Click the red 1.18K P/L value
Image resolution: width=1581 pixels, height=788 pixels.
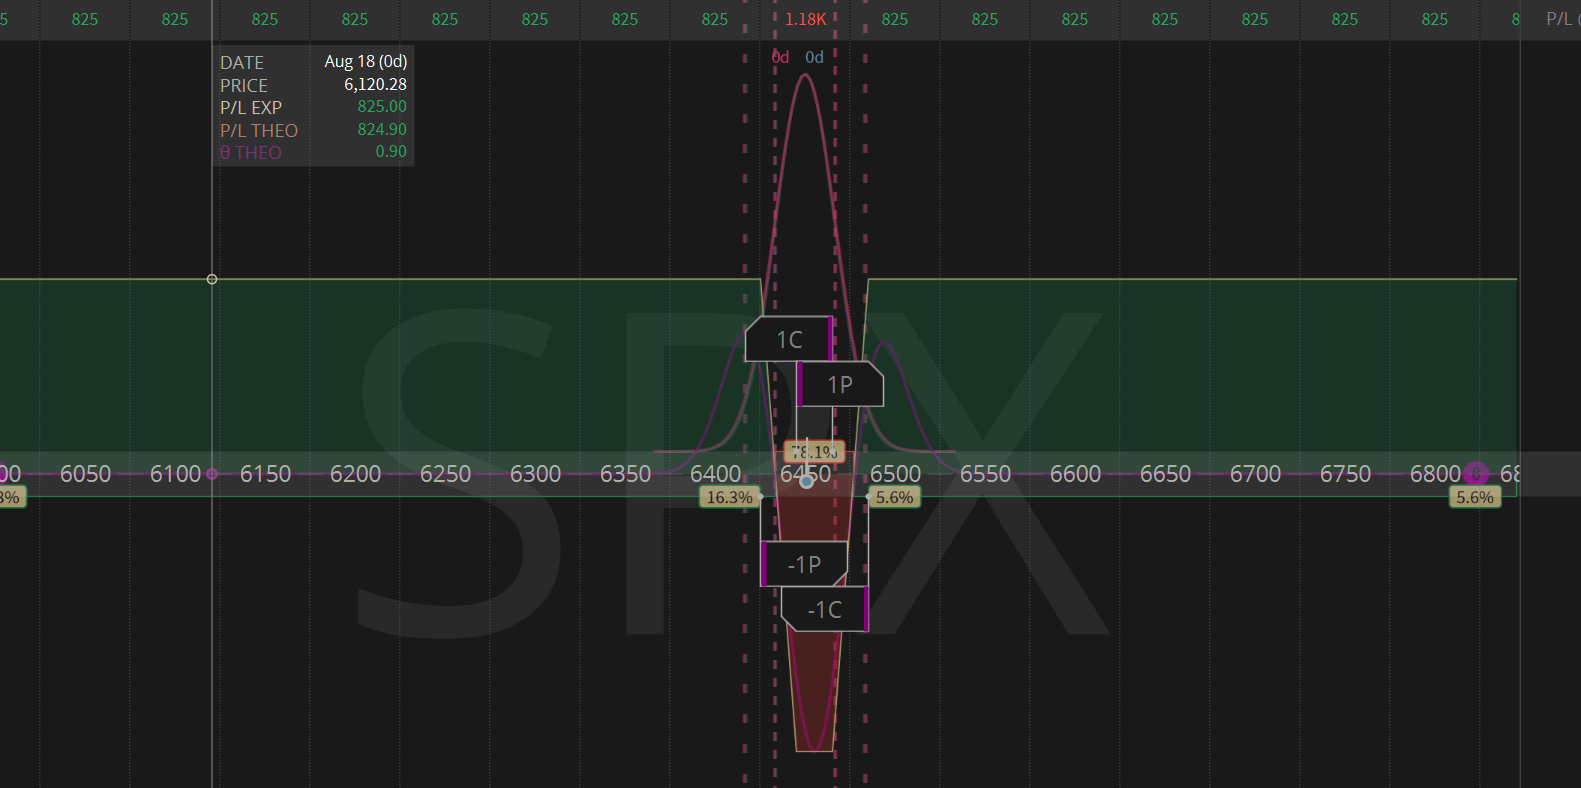tap(805, 19)
